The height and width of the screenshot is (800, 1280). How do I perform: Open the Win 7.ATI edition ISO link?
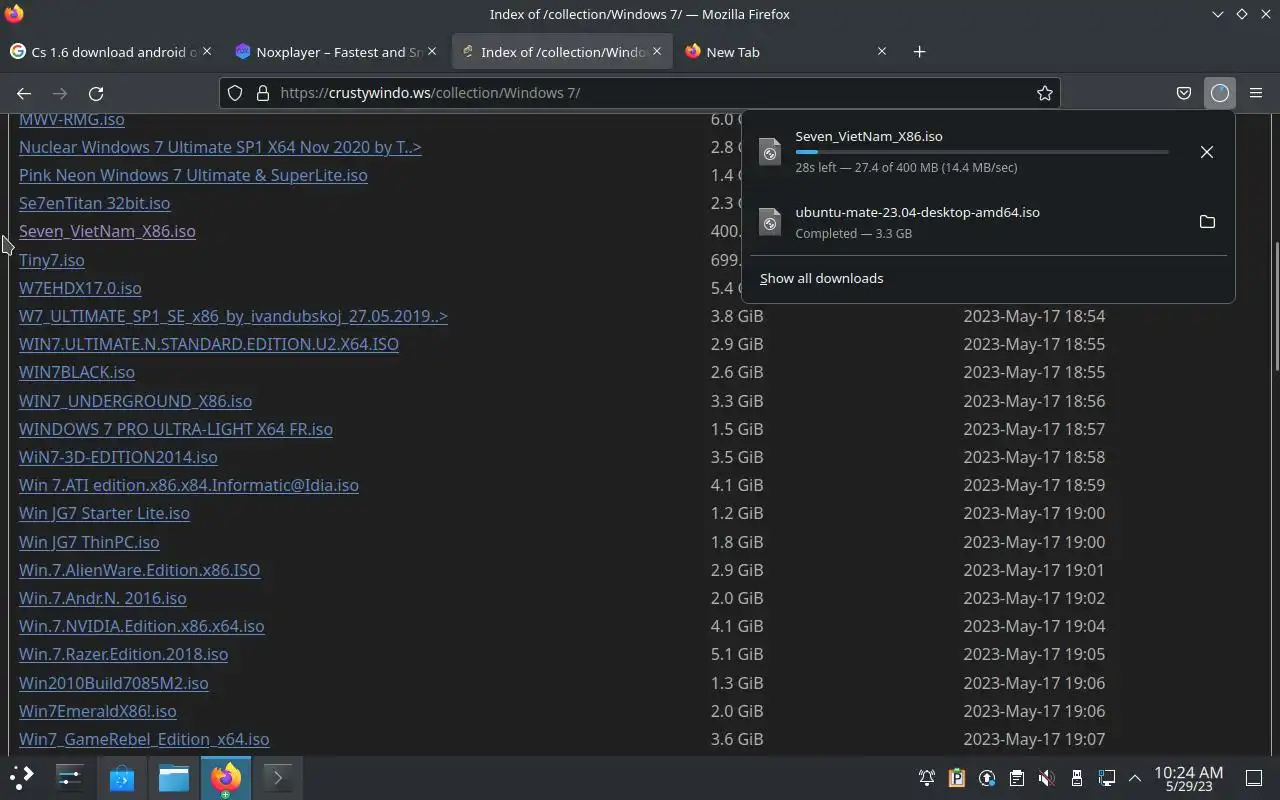coord(189,485)
